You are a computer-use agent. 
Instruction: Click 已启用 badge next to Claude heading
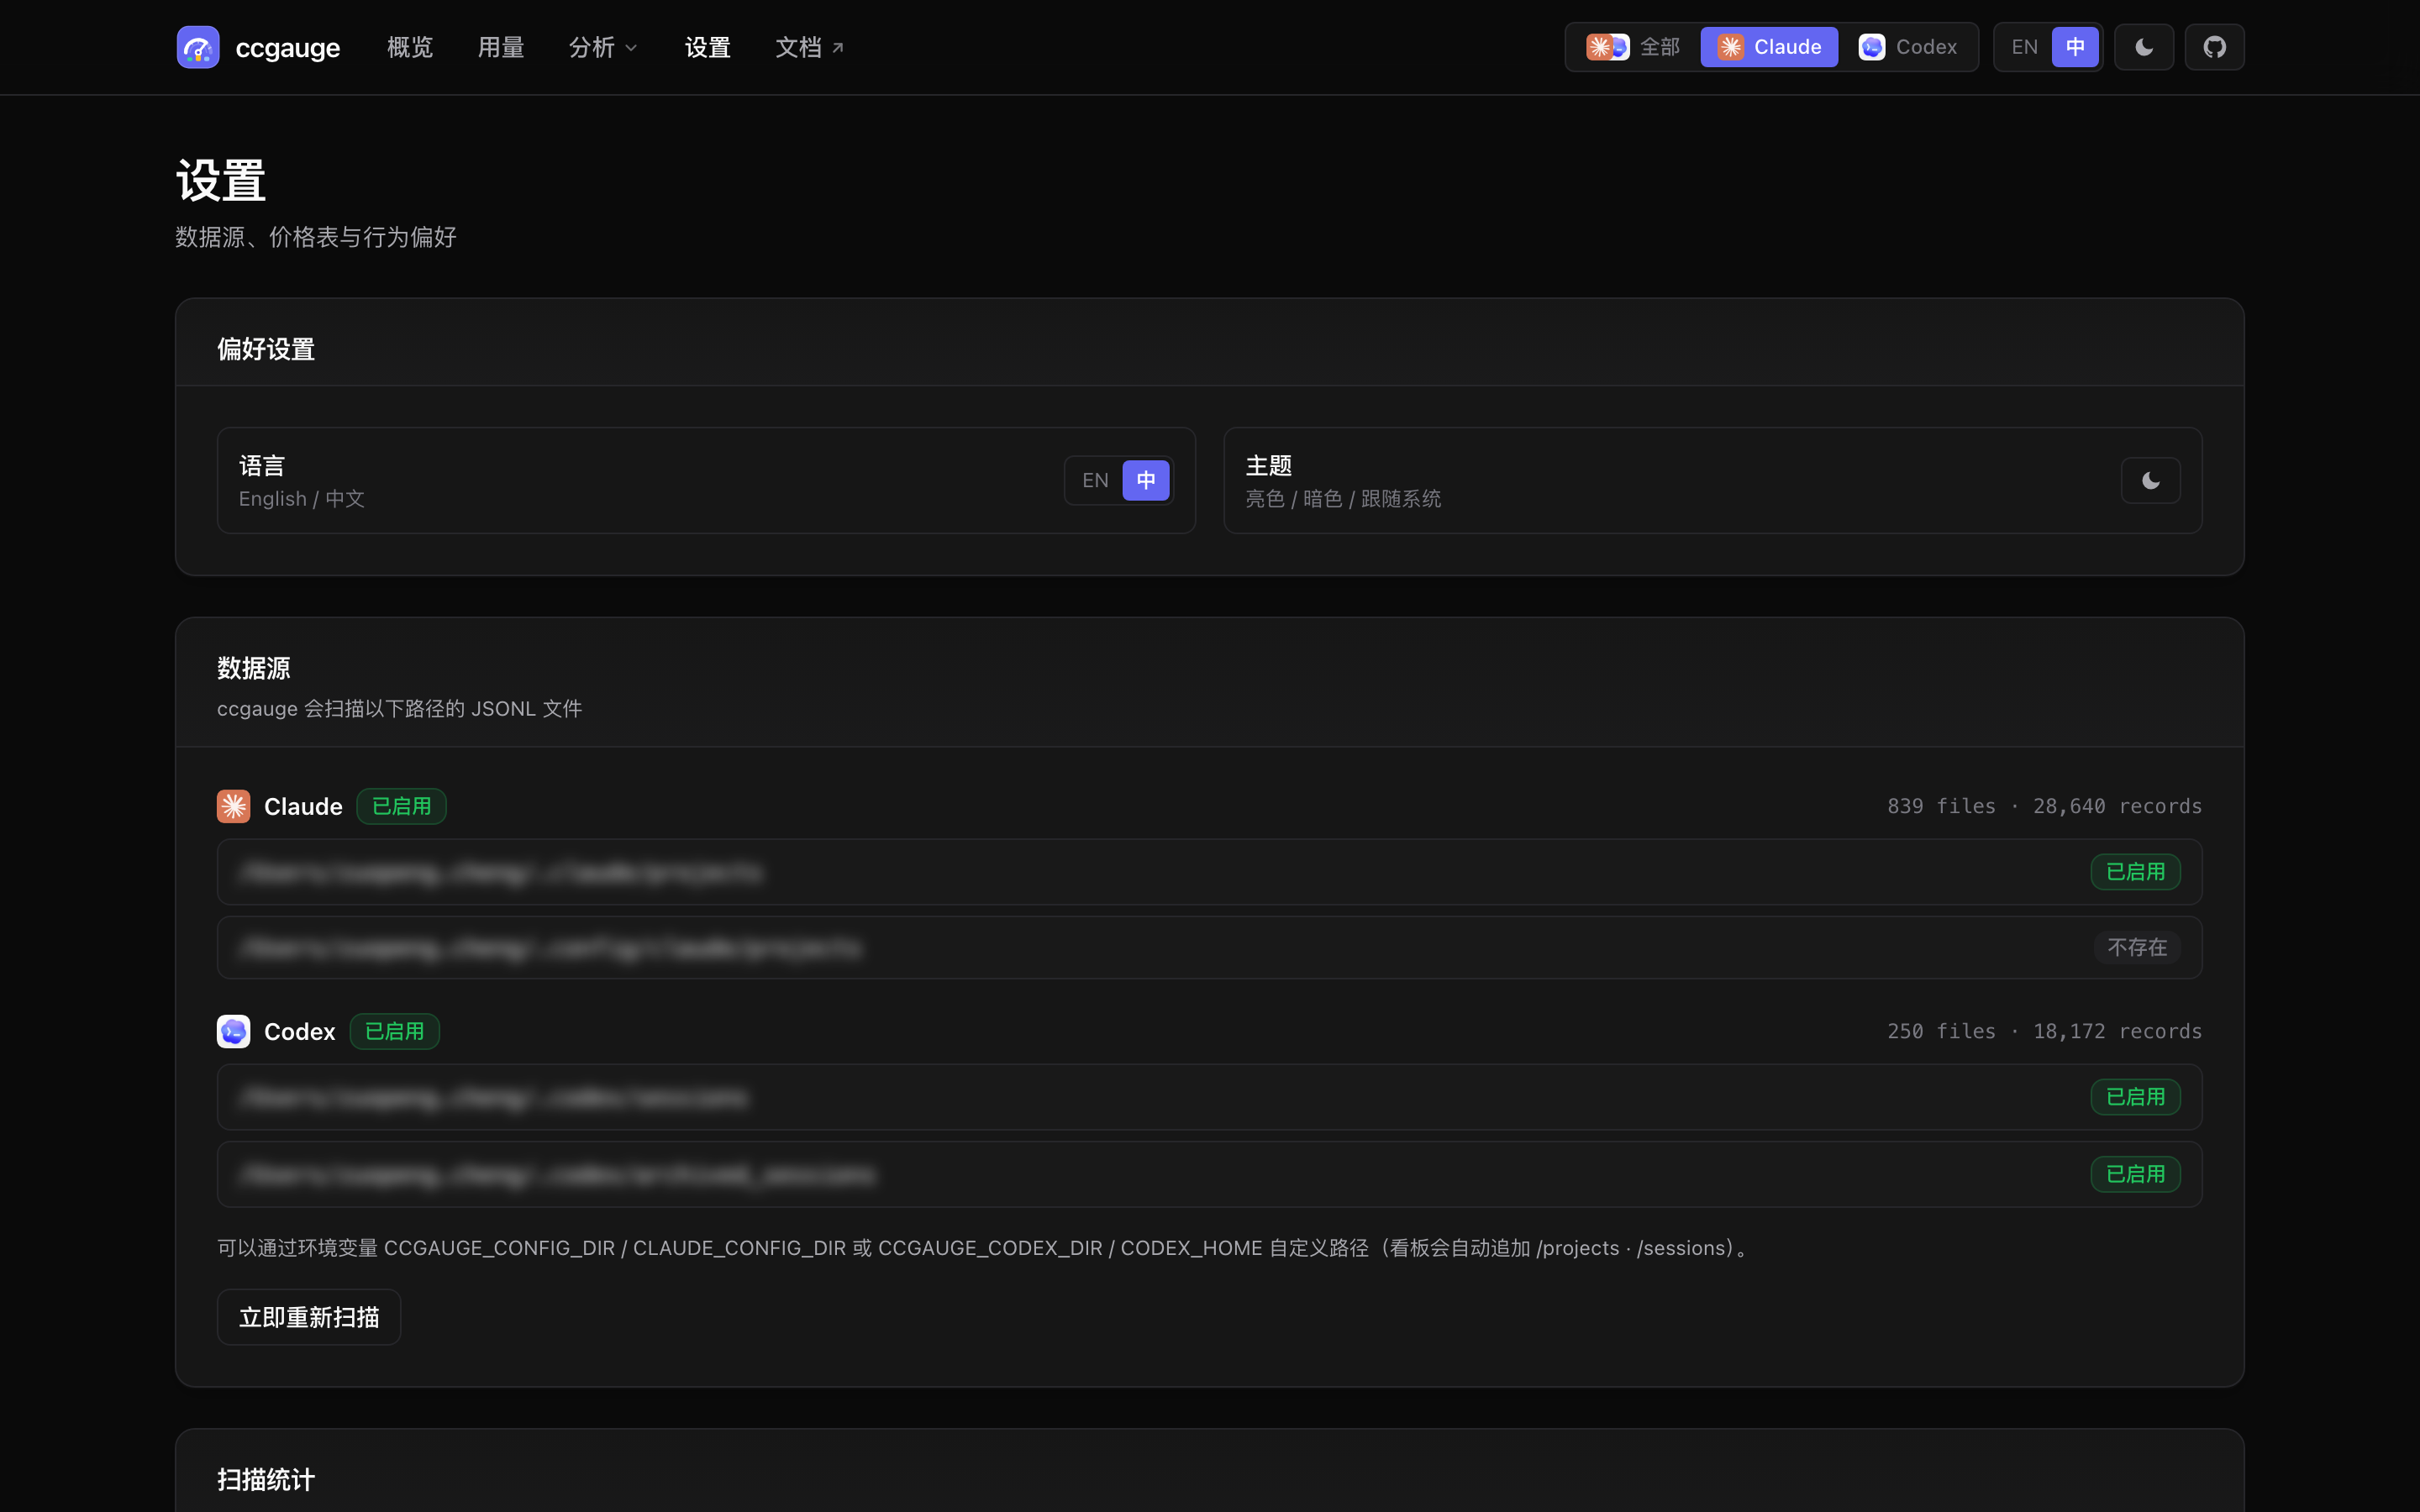coord(401,806)
